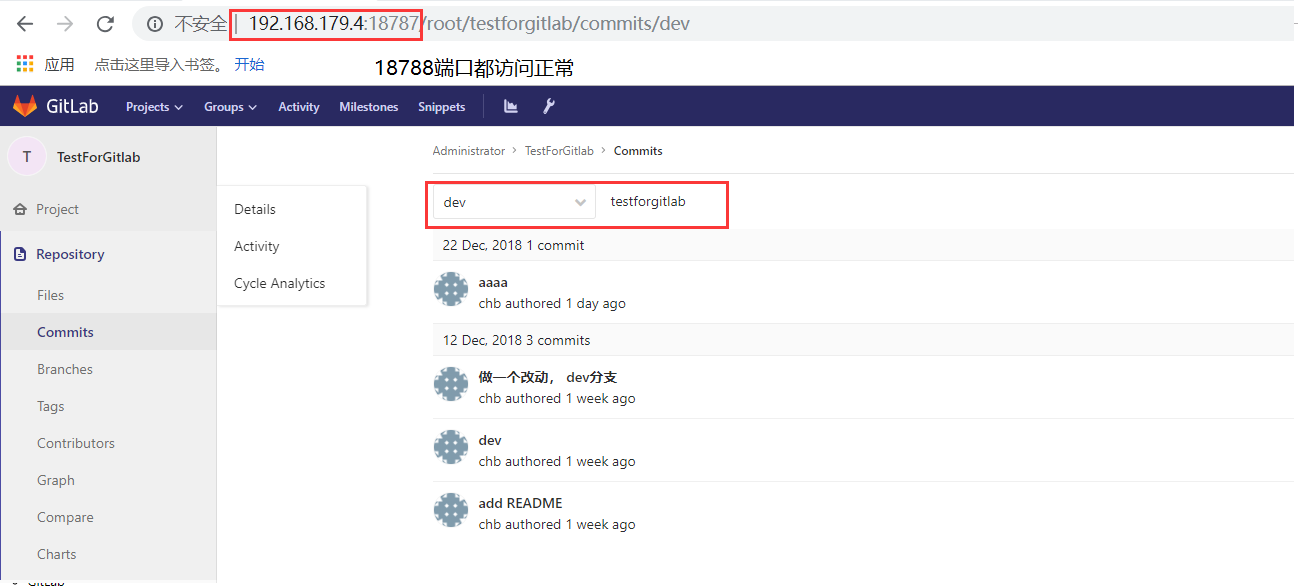Click the site info insecure icon
Image resolution: width=1298 pixels, height=587 pixels.
(155, 24)
